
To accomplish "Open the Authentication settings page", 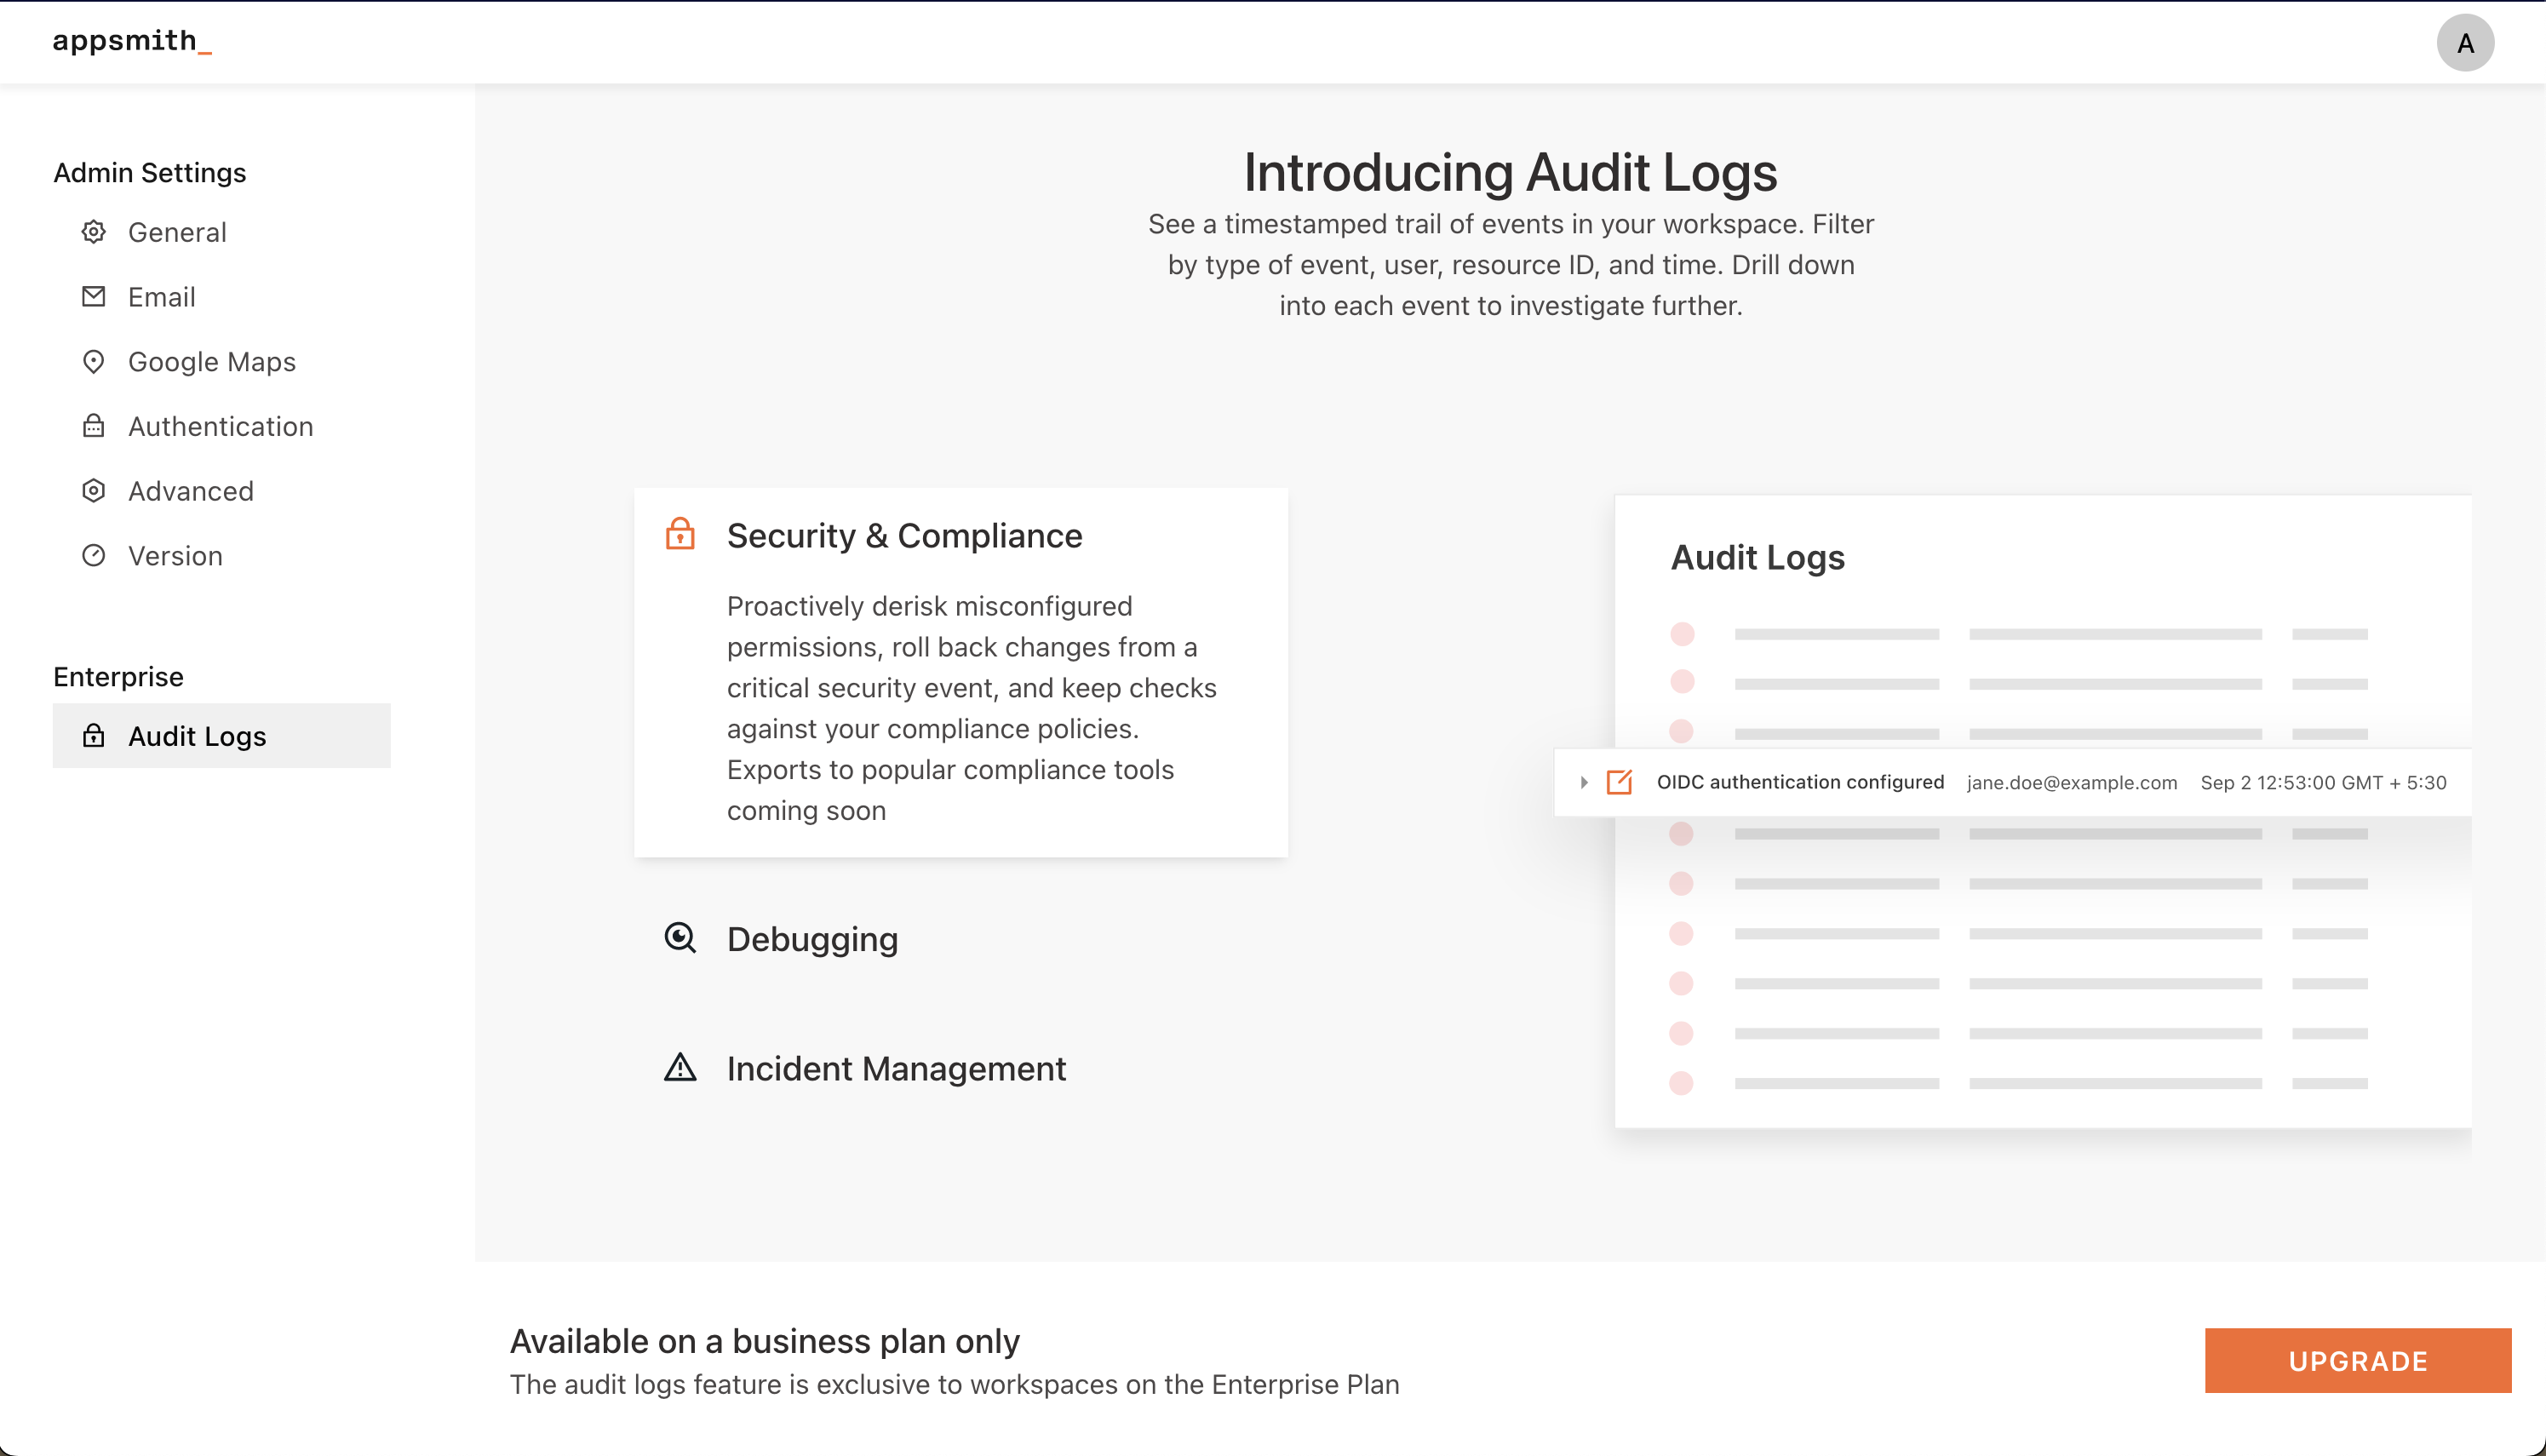I will [x=220, y=427].
